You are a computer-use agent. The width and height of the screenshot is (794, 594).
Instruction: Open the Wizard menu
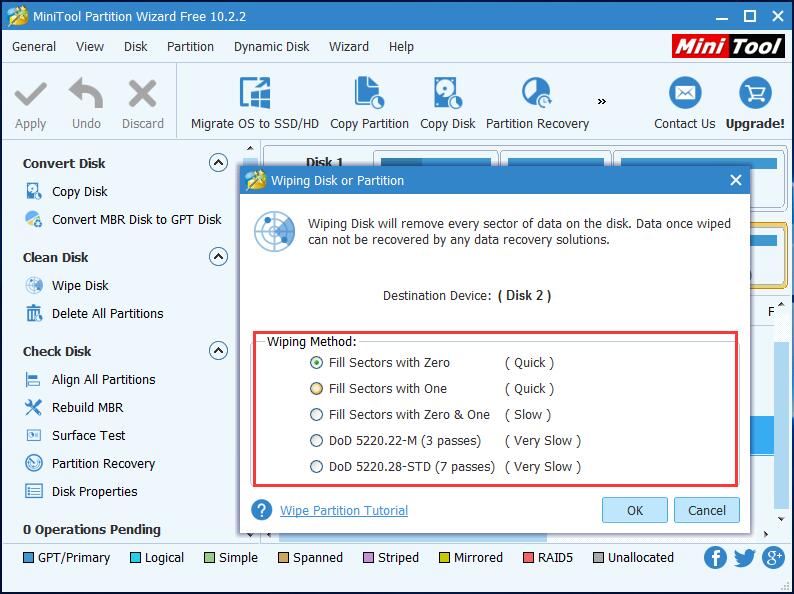(349, 47)
